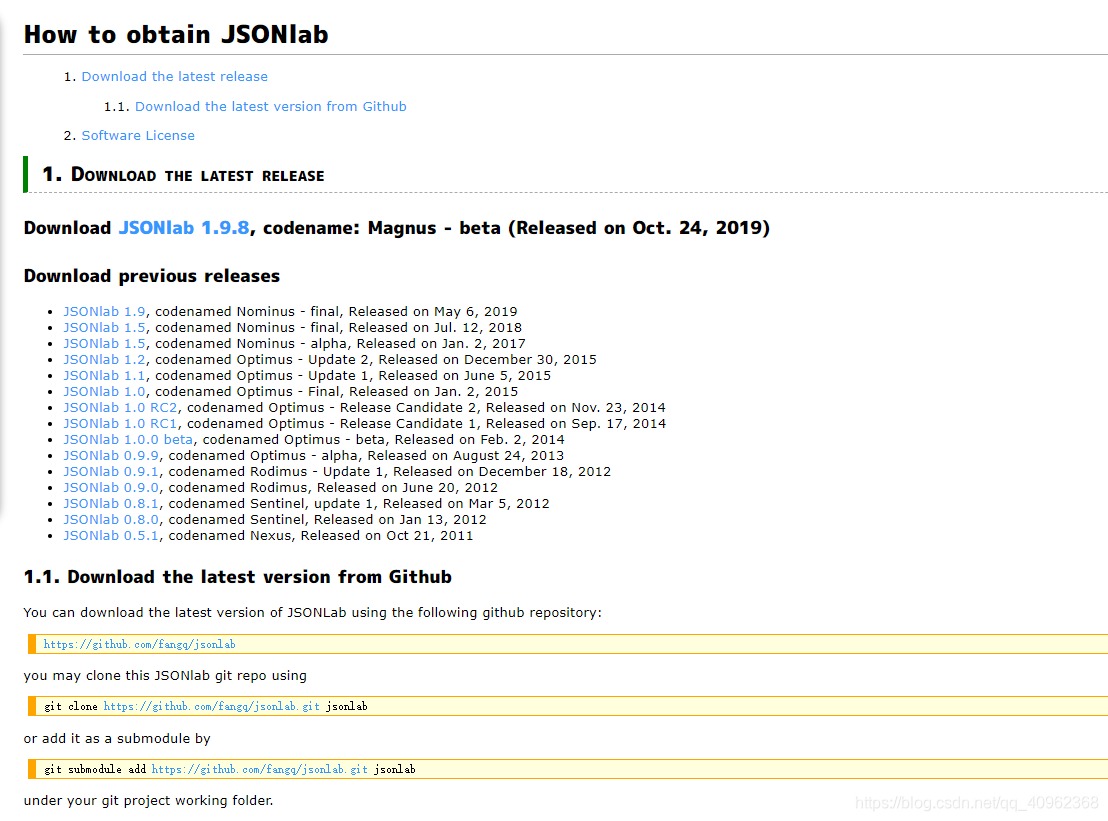The height and width of the screenshot is (821, 1108).
Task: Click the 'you may clone this JSONlab git repo' text
Action: tap(165, 675)
